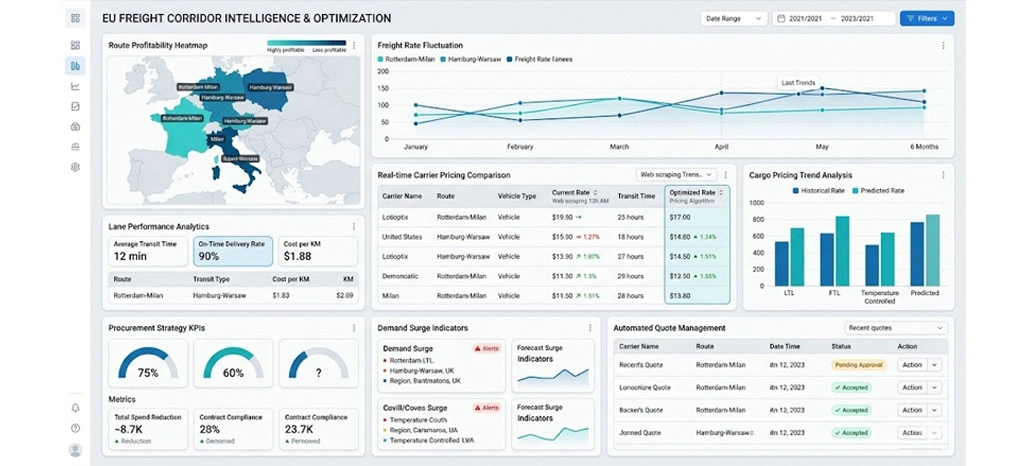Select the Cost per KM card
1026x466 pixels.
click(x=318, y=251)
